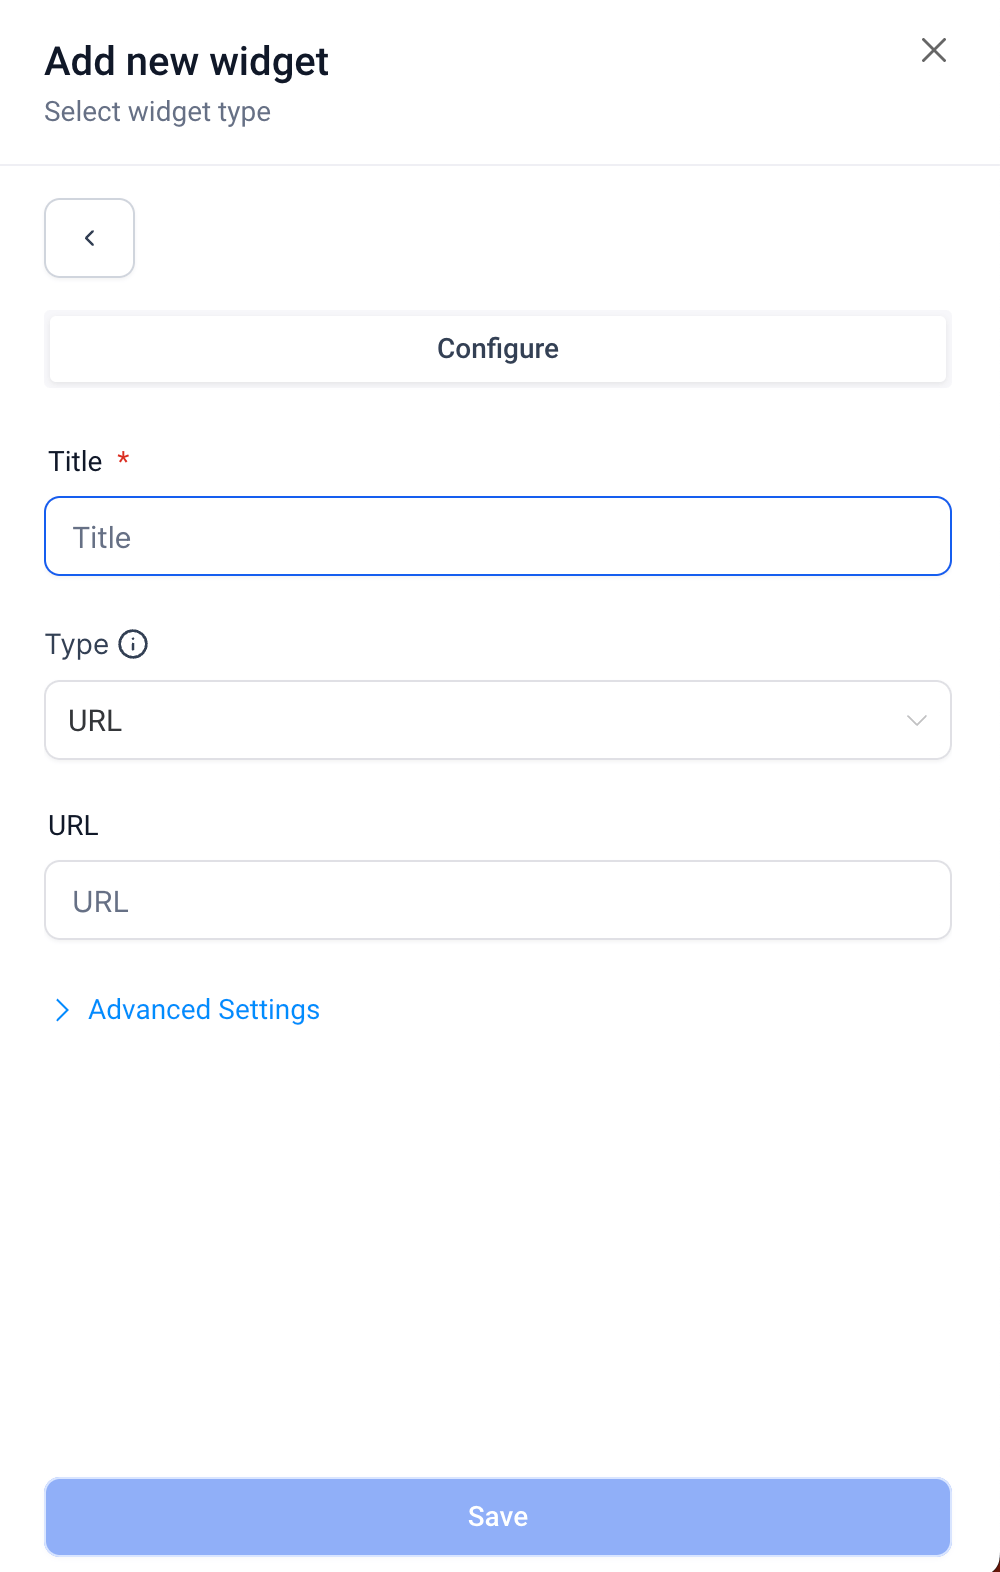Click the Title placeholder text
Screen dimensions: 1000x1572
point(102,538)
